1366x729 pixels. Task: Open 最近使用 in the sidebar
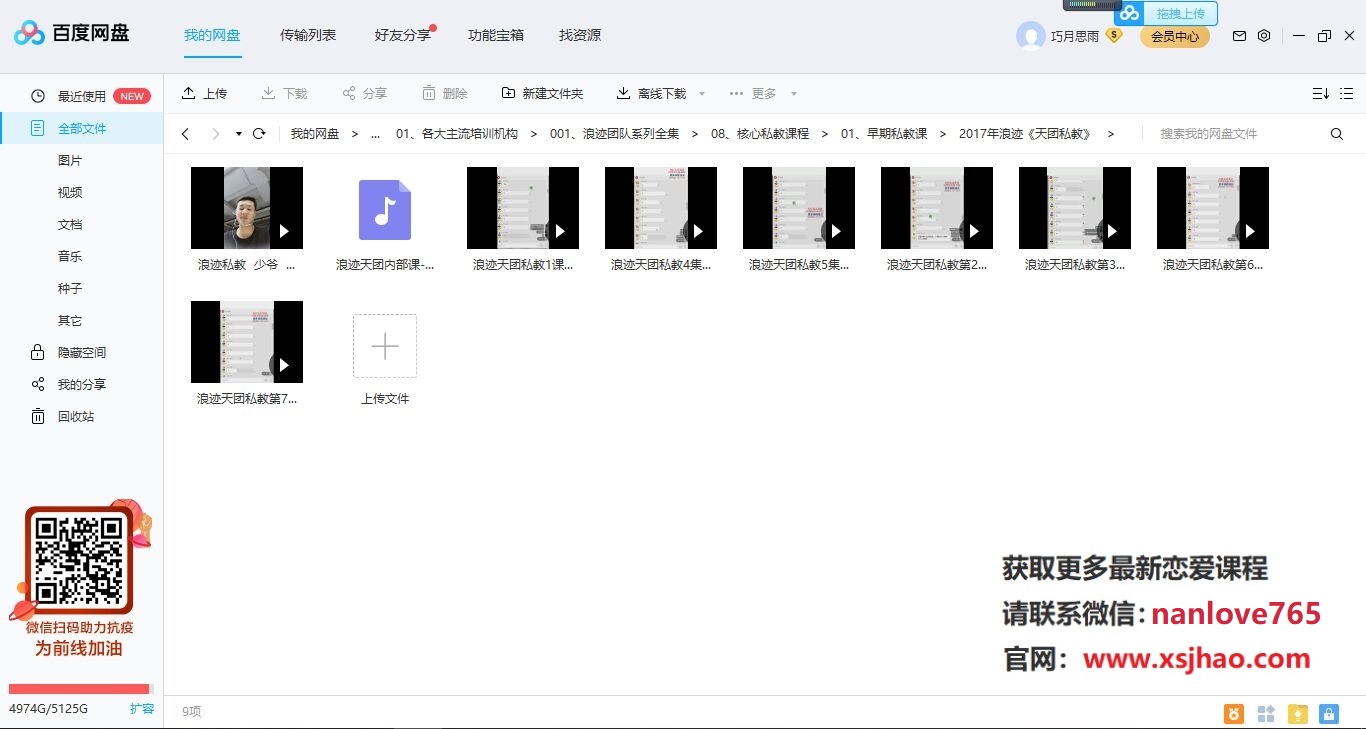tap(81, 96)
